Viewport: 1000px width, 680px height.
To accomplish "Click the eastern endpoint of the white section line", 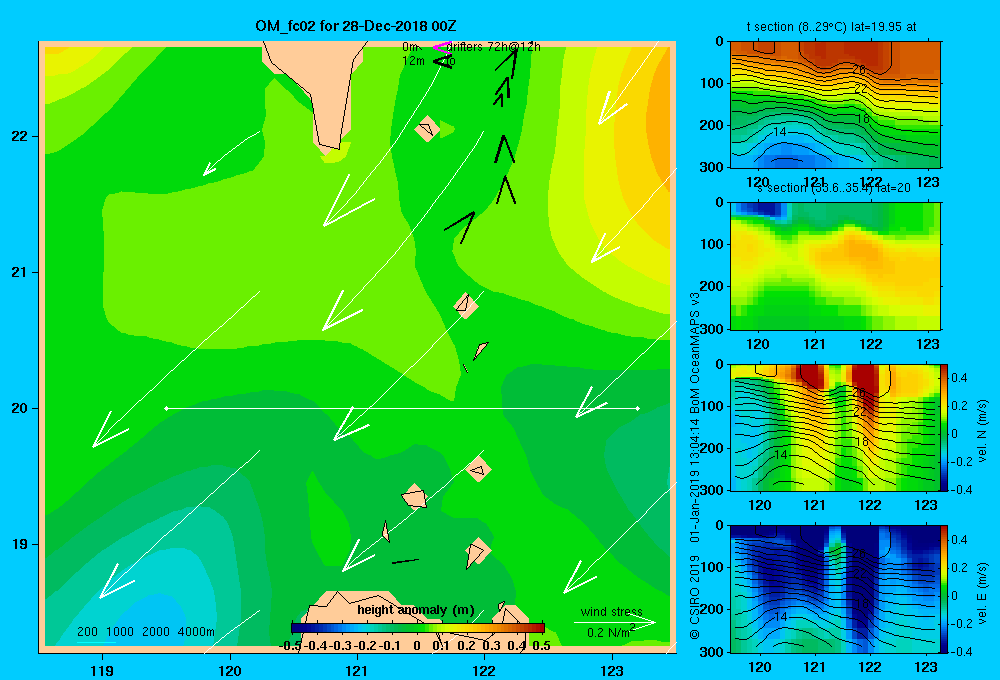I will (638, 408).
